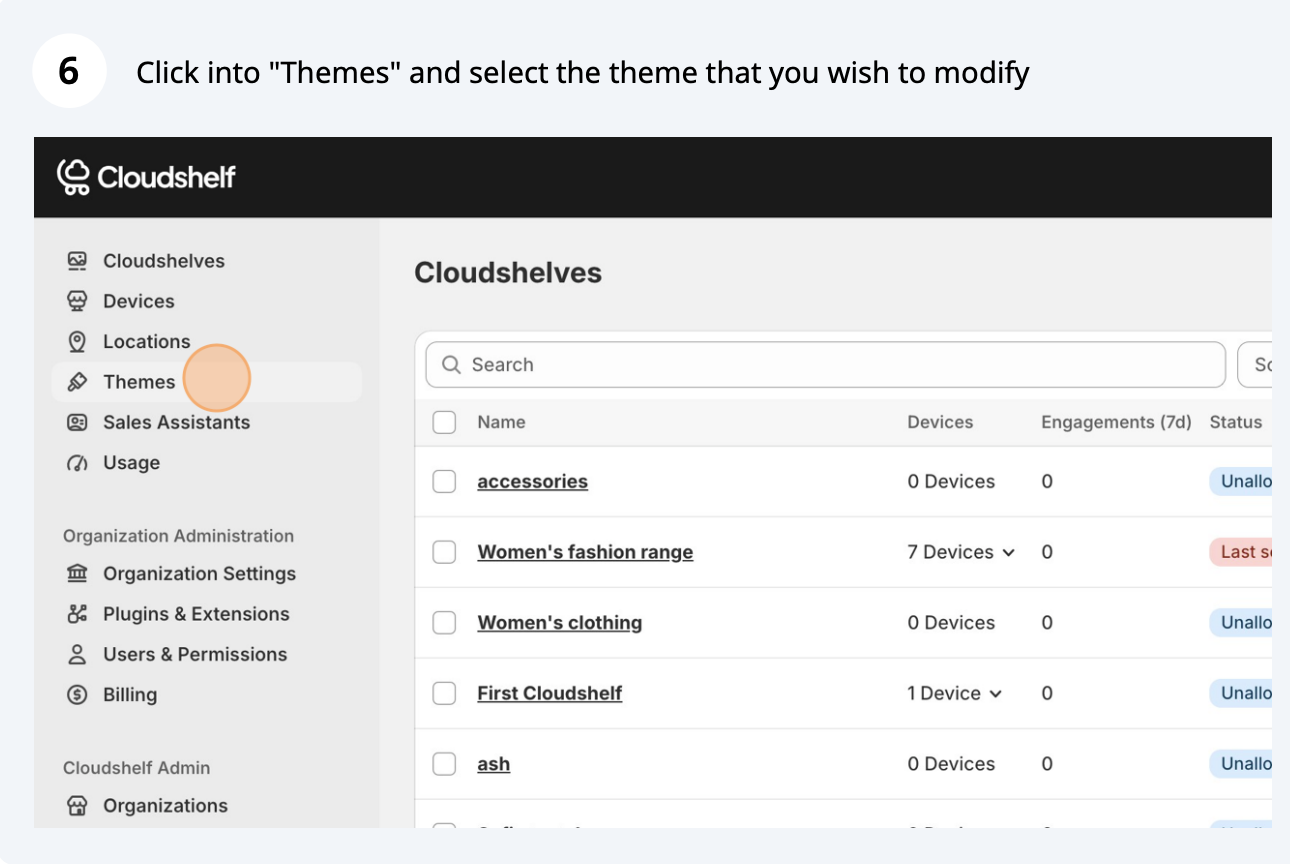Click the Organization Settings bank icon
This screenshot has height=864, width=1290.
(77, 574)
